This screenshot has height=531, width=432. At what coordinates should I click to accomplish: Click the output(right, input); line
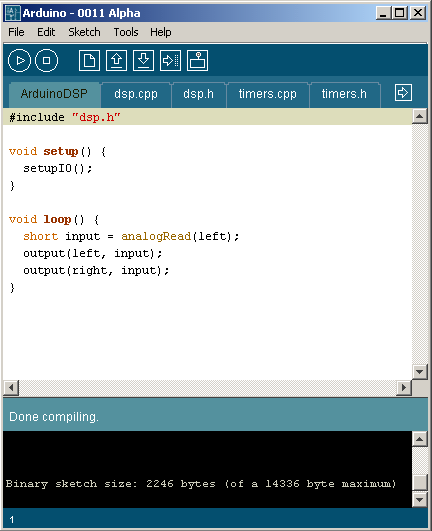pyautogui.click(x=96, y=270)
